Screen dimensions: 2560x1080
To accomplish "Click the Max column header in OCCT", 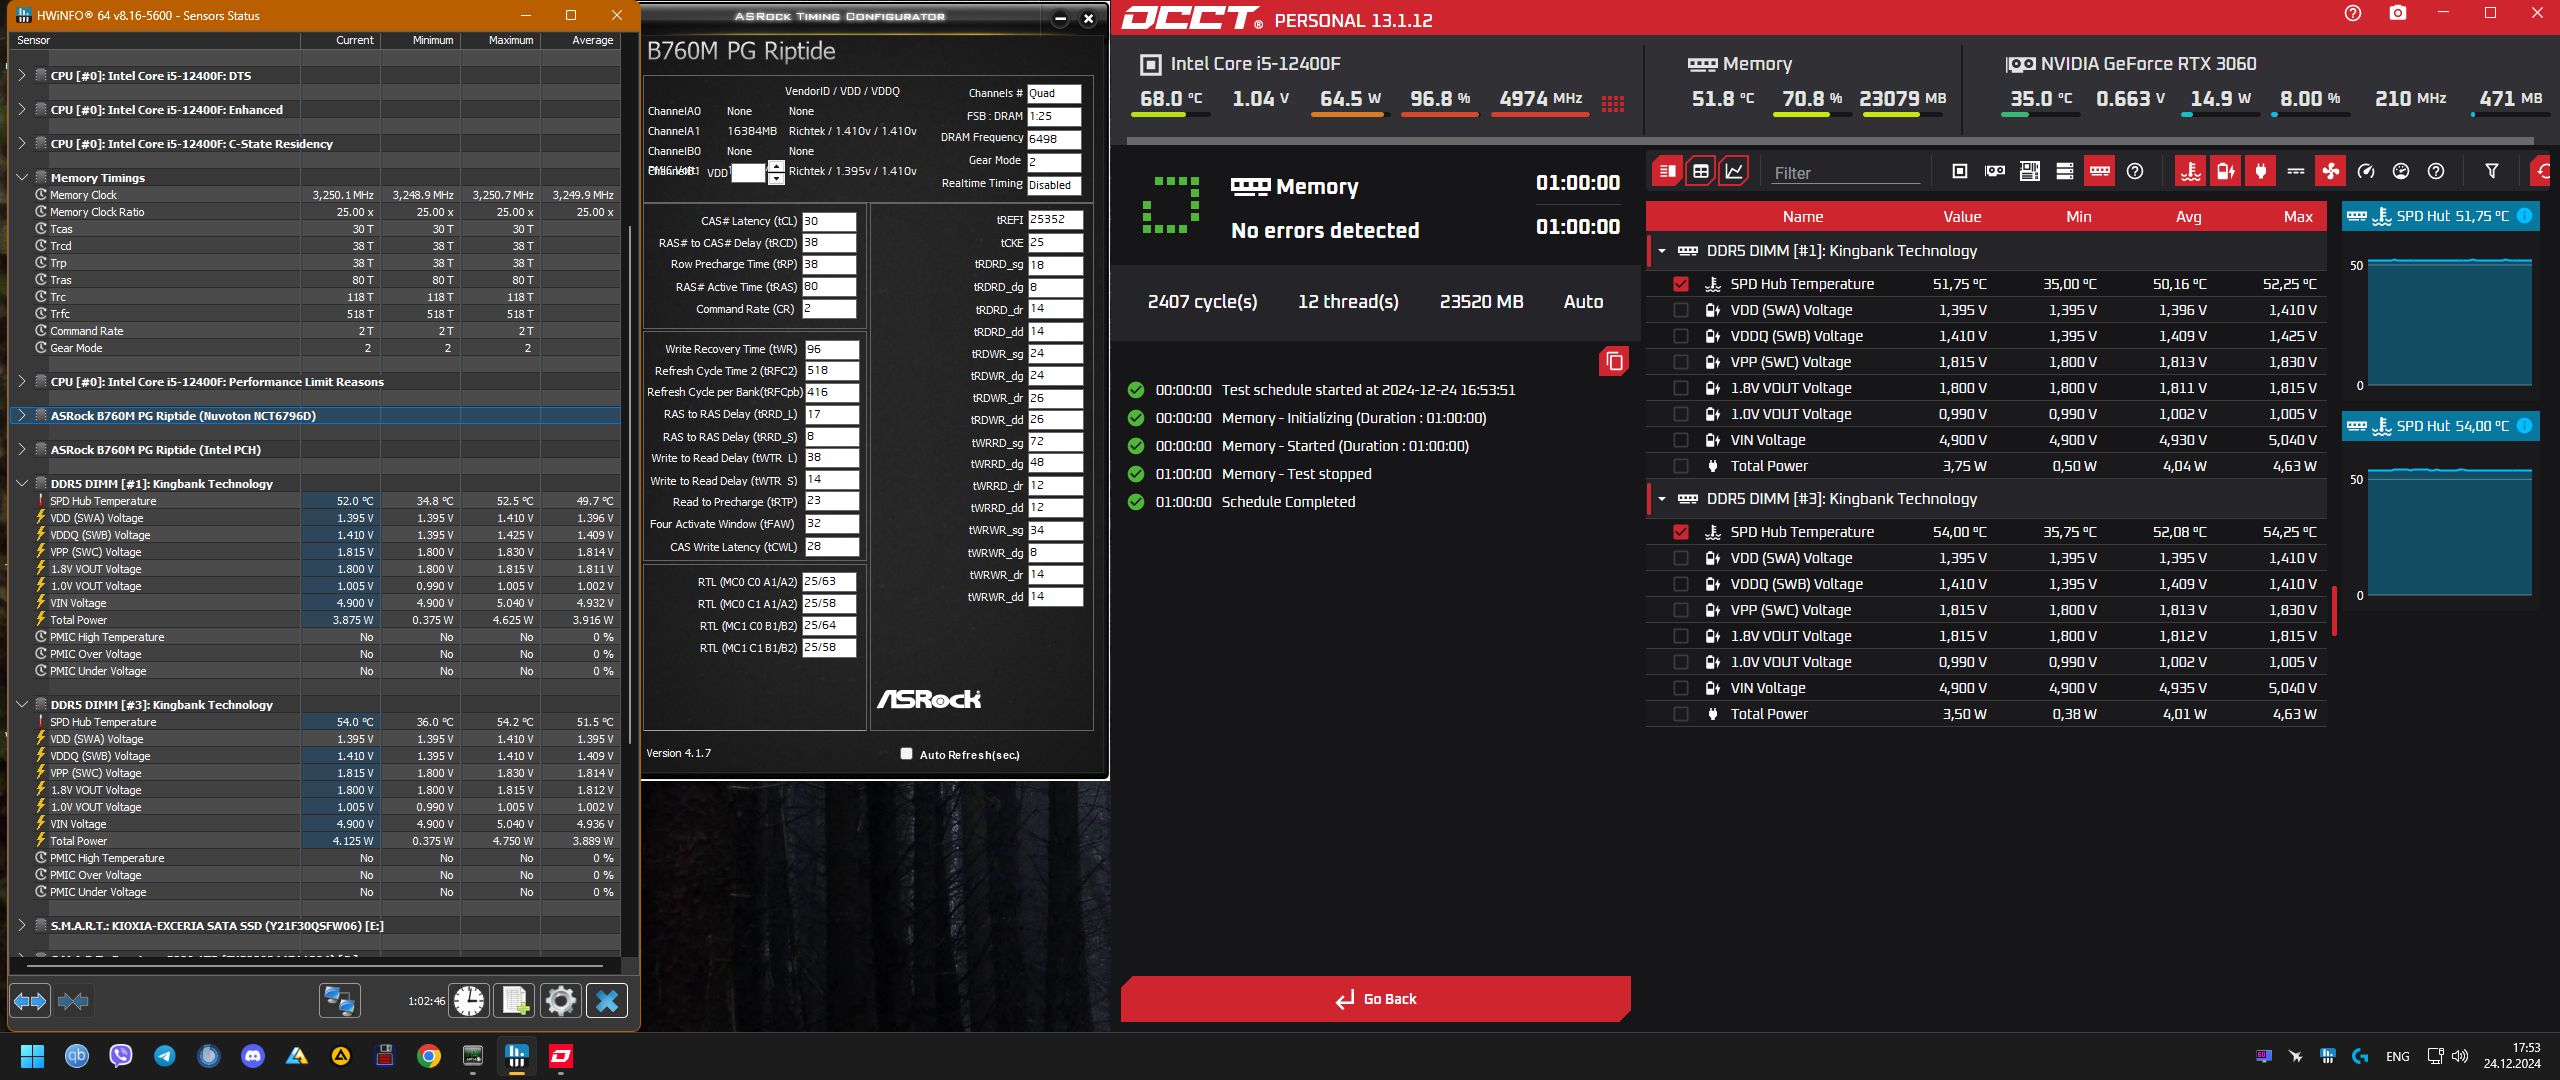I will click(x=2298, y=217).
